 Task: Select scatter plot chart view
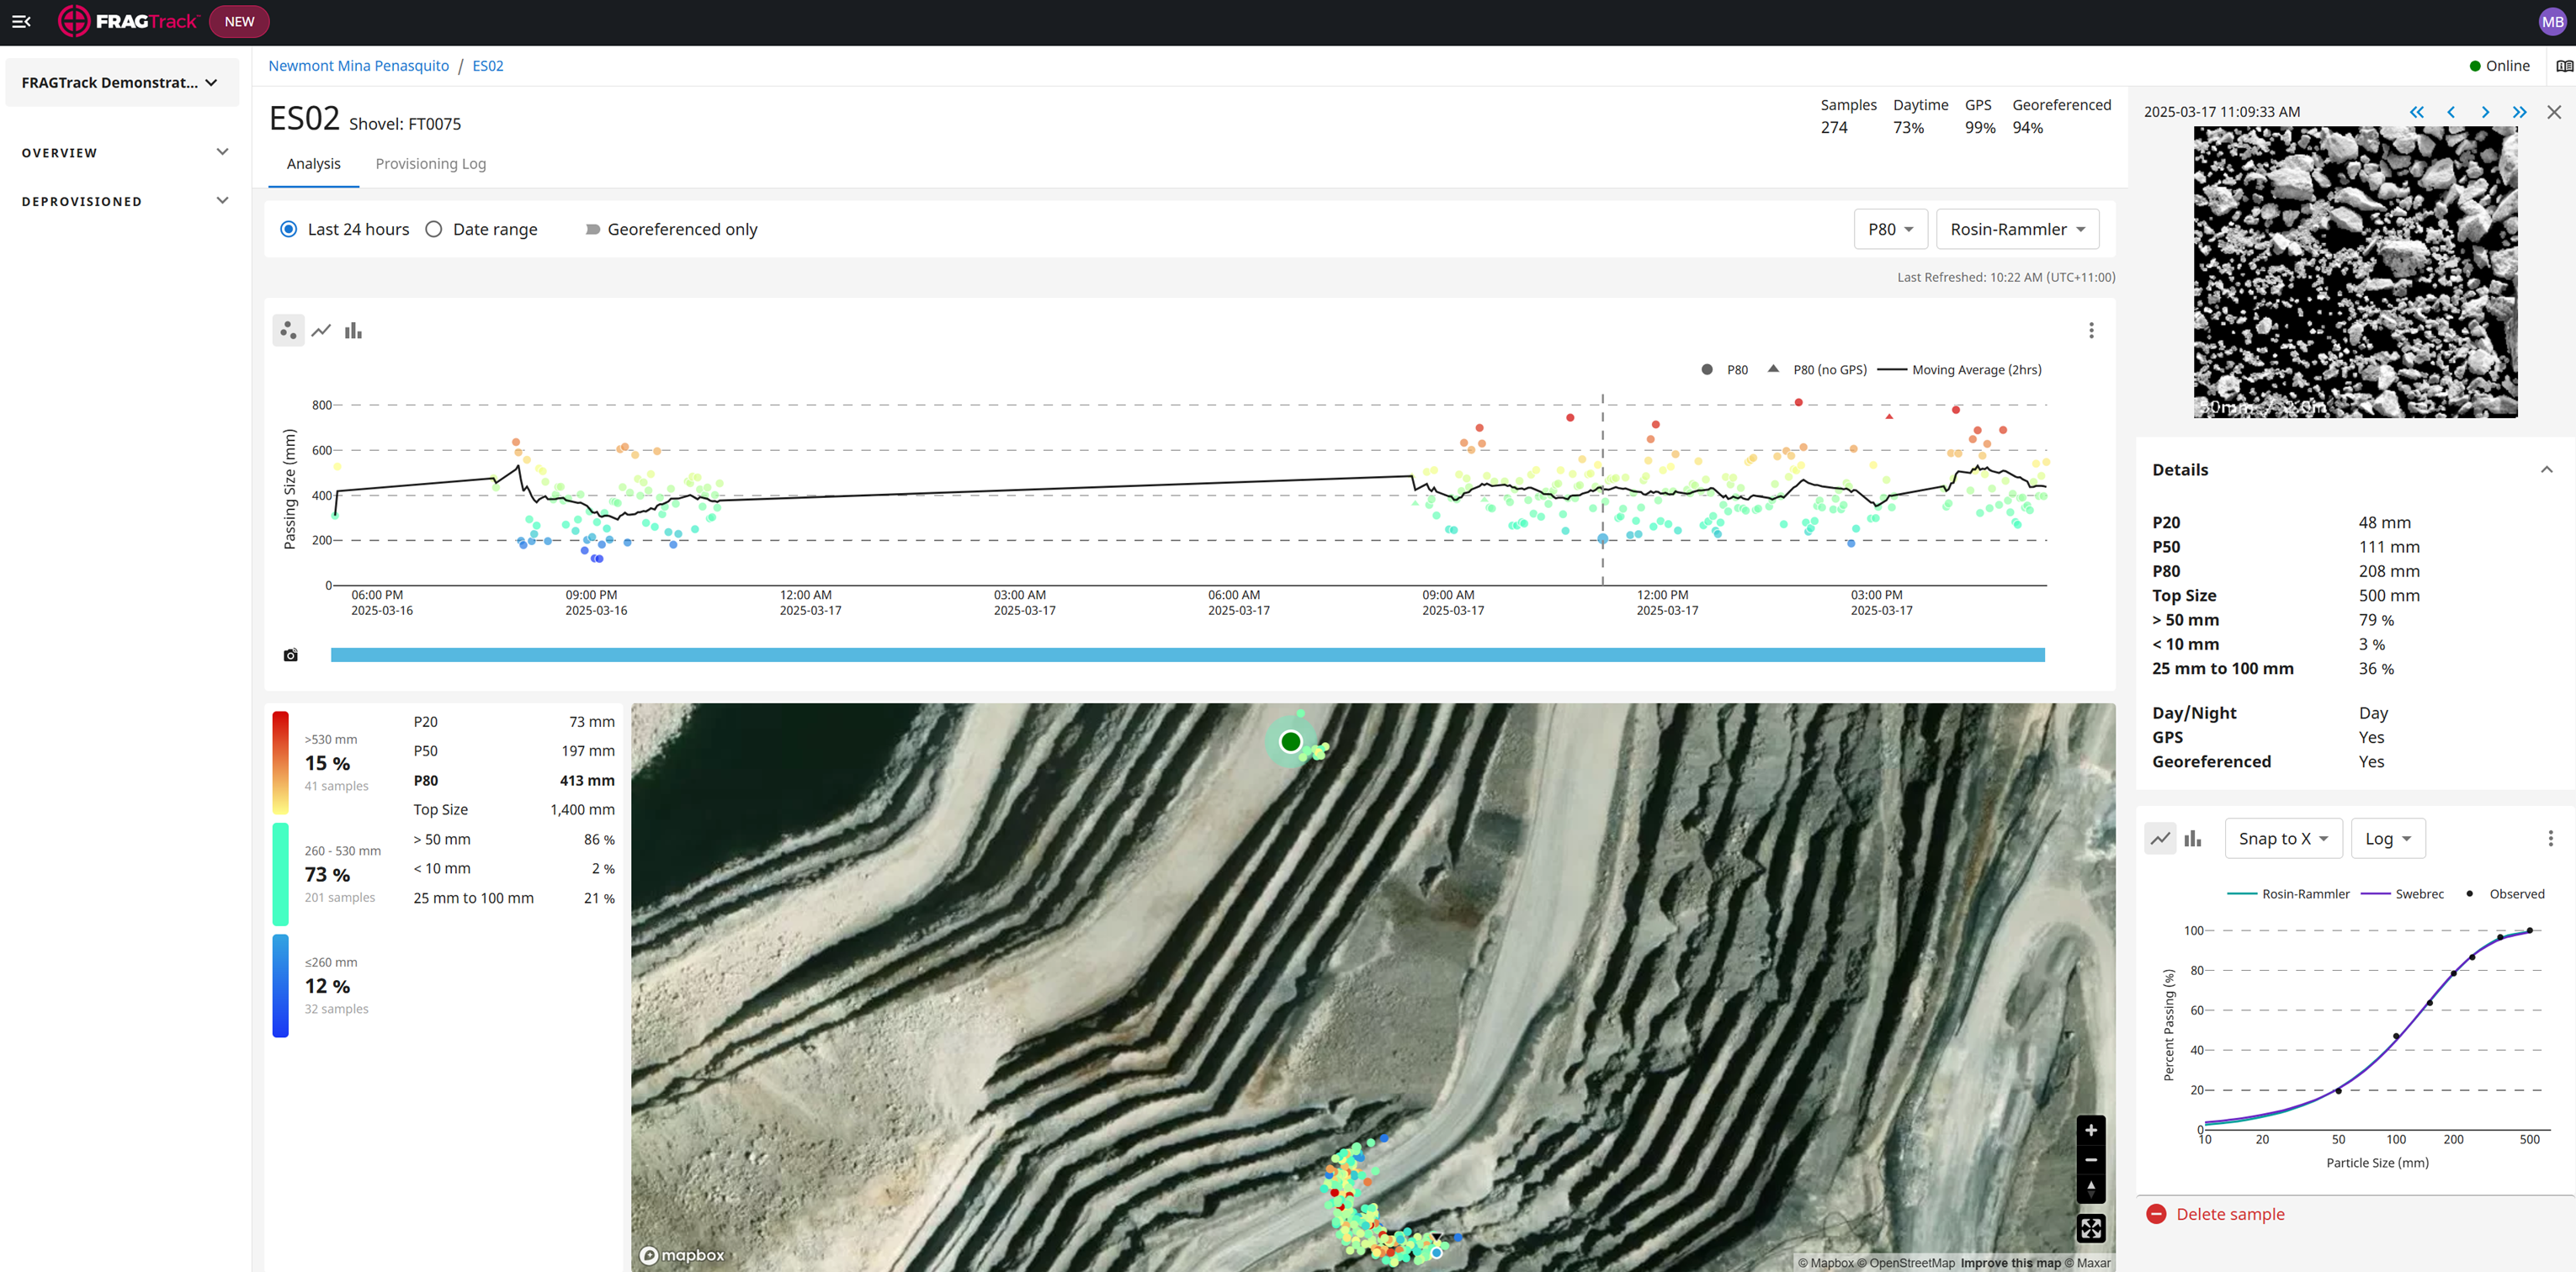[288, 330]
